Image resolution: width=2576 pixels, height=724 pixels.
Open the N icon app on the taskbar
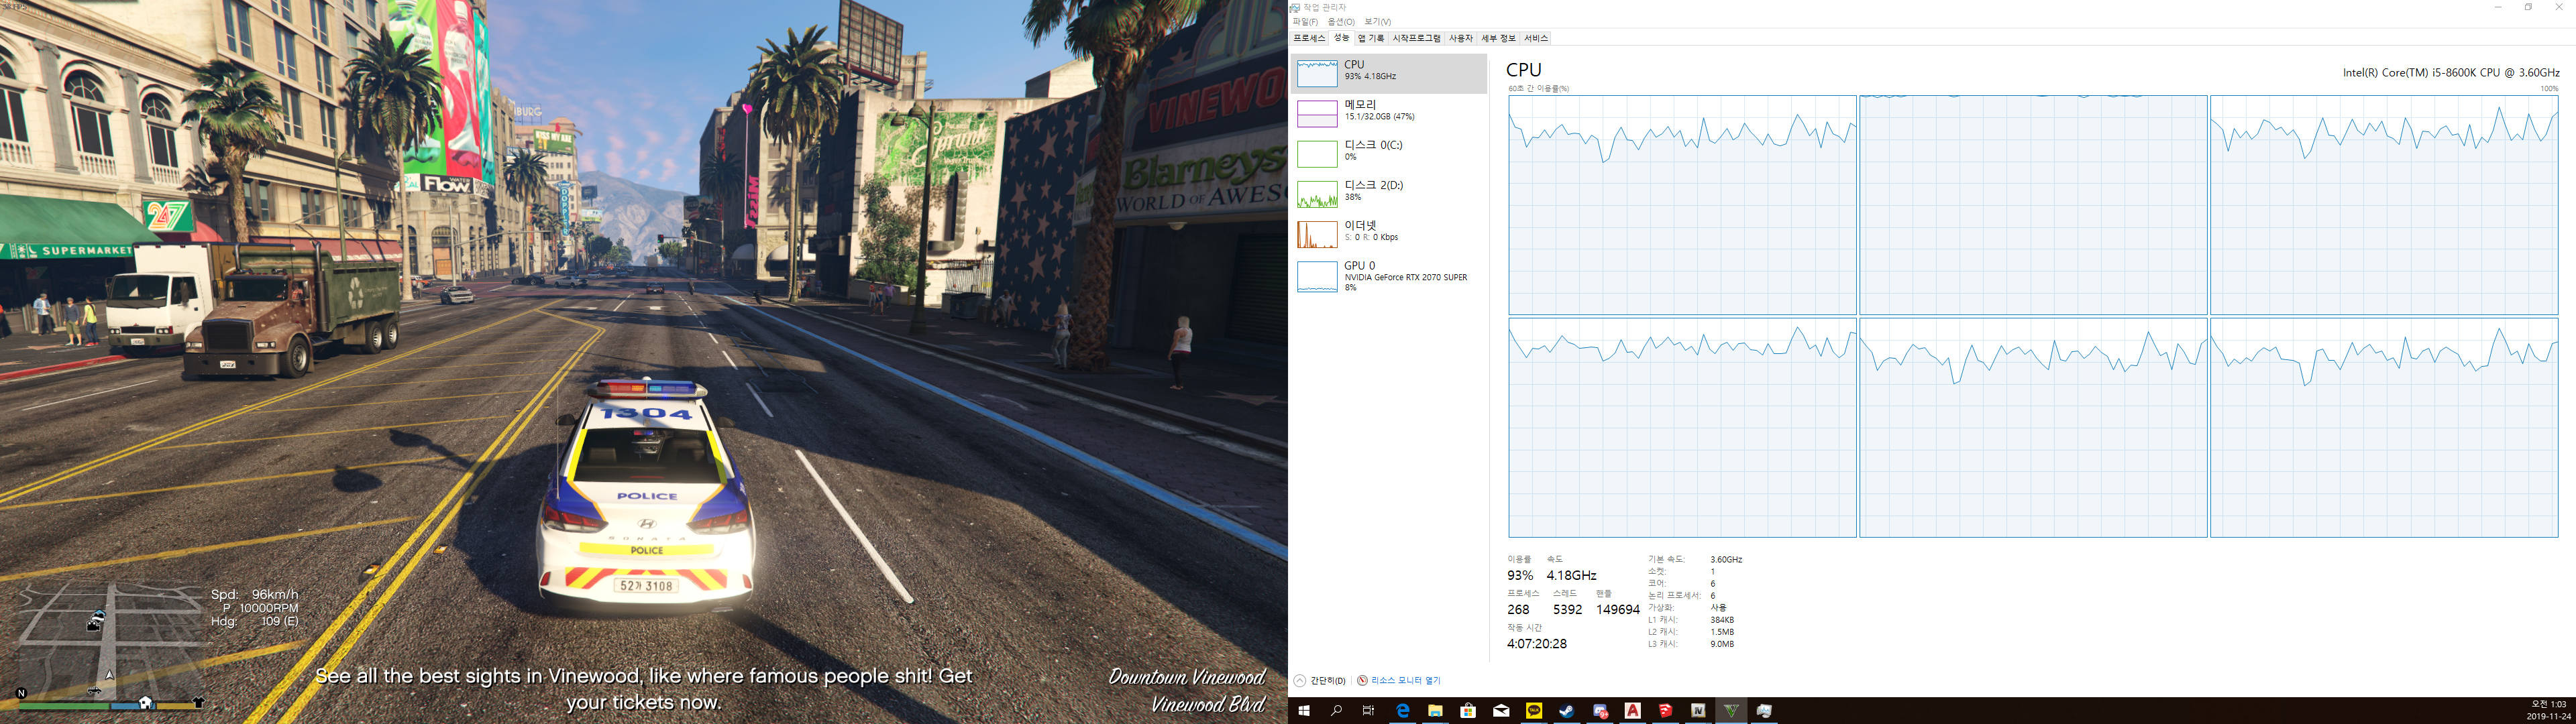click(1698, 711)
